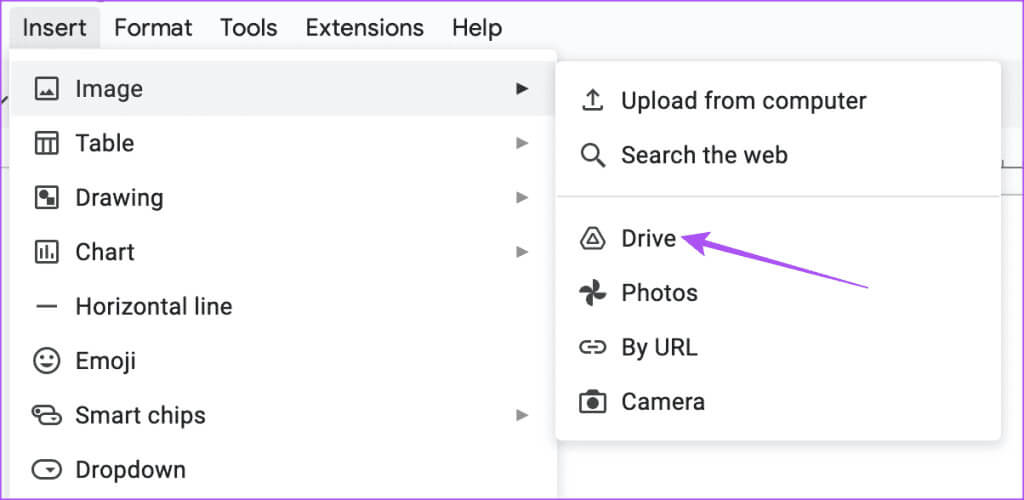Open the Extensions menu
1024x500 pixels.
click(x=364, y=27)
